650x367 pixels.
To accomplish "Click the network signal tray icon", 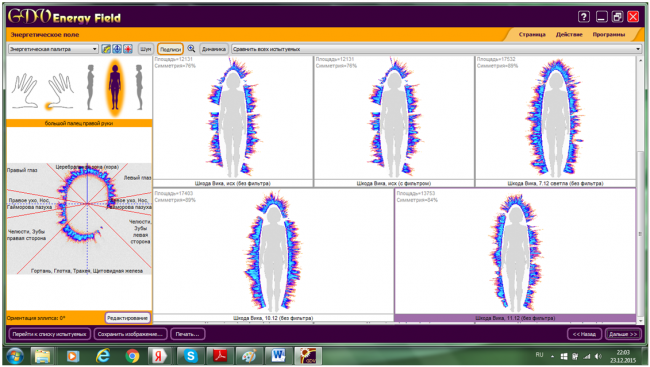I will (587, 356).
